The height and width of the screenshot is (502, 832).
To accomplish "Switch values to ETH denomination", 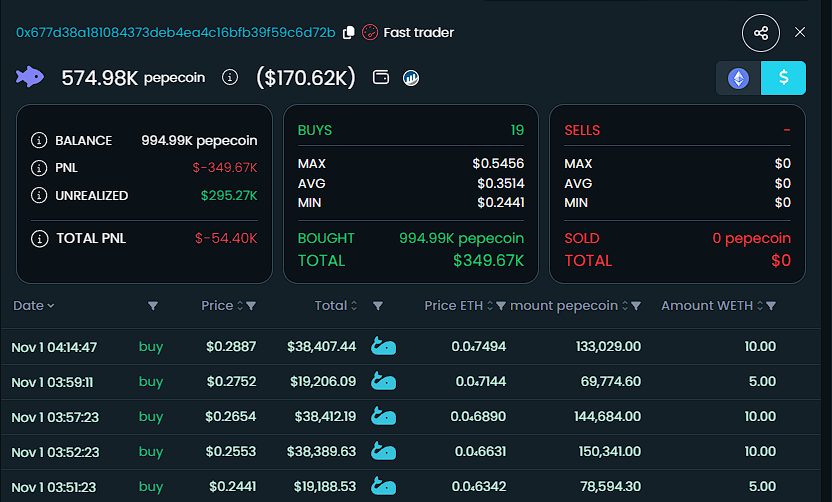I will click(738, 78).
